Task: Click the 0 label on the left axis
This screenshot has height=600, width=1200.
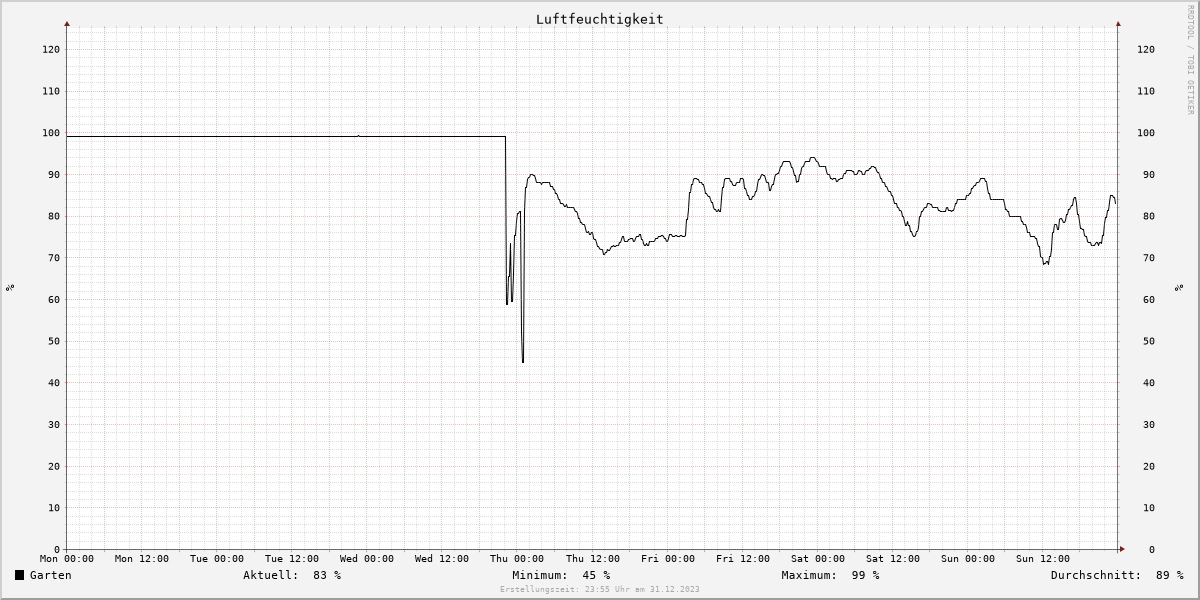Action: point(58,549)
